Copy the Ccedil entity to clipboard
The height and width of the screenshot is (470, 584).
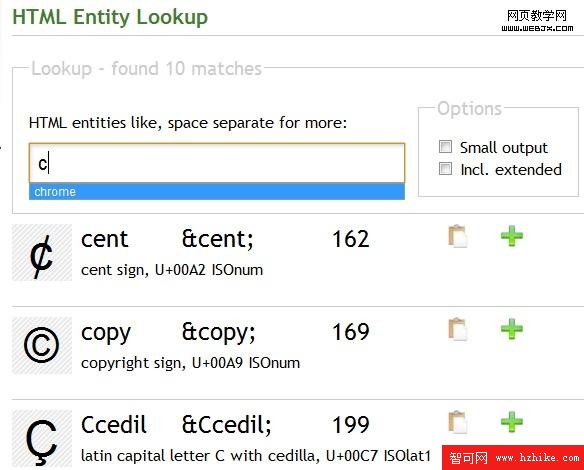458,422
